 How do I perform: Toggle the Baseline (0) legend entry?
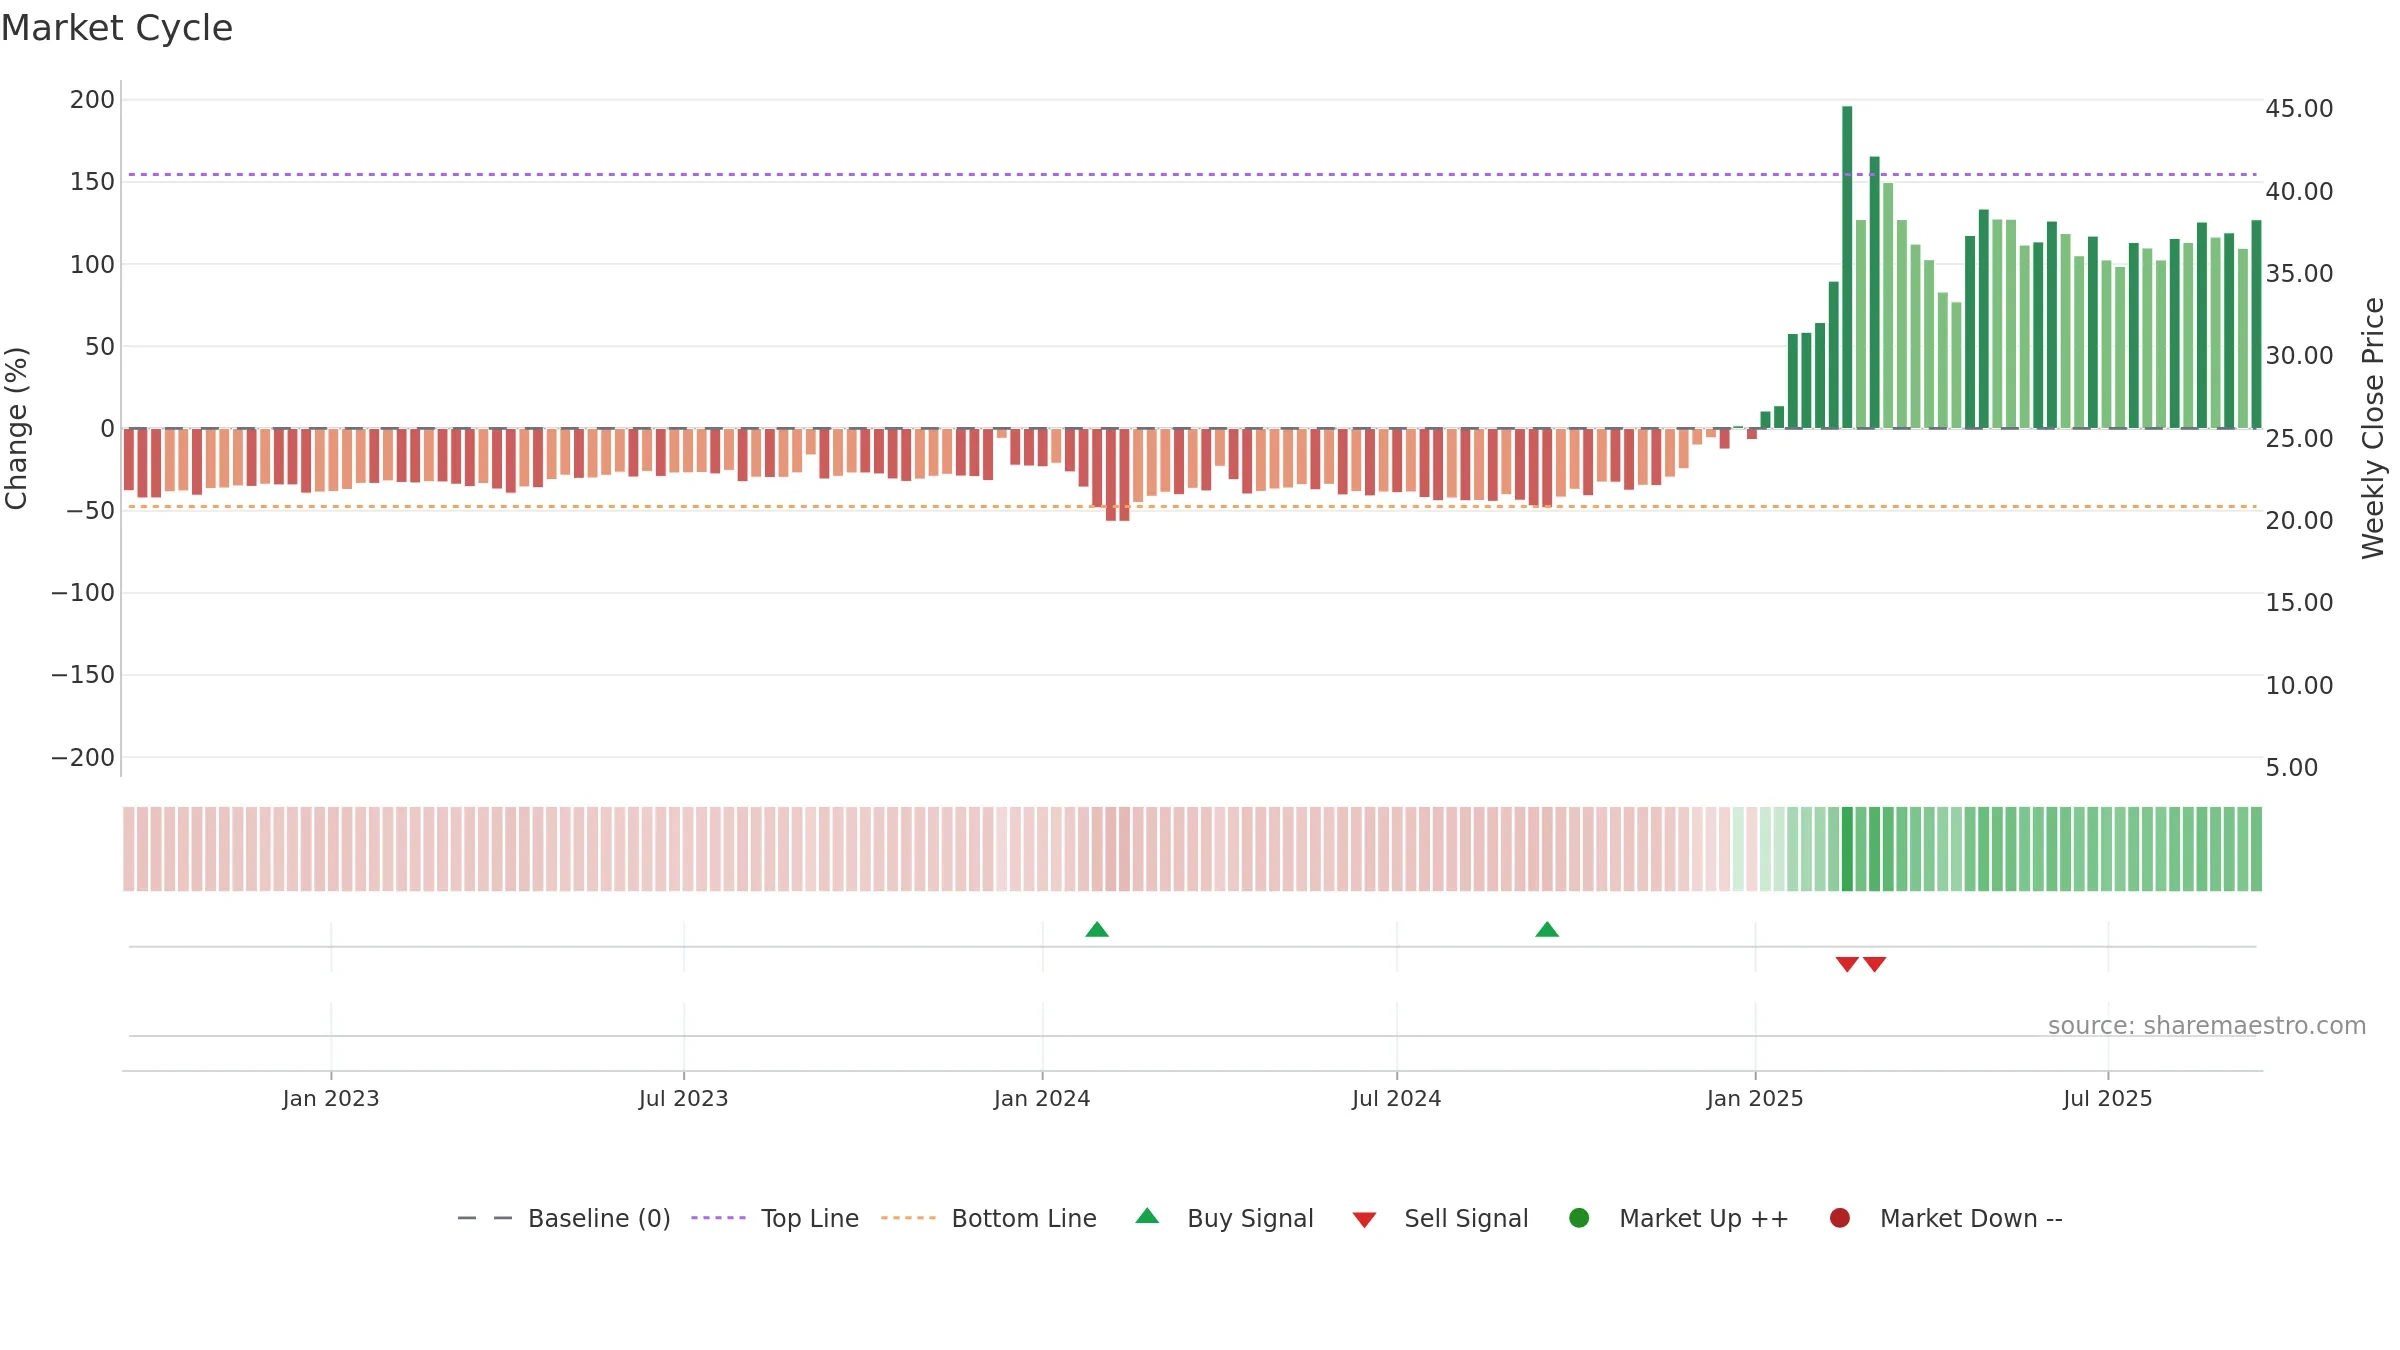click(564, 1218)
